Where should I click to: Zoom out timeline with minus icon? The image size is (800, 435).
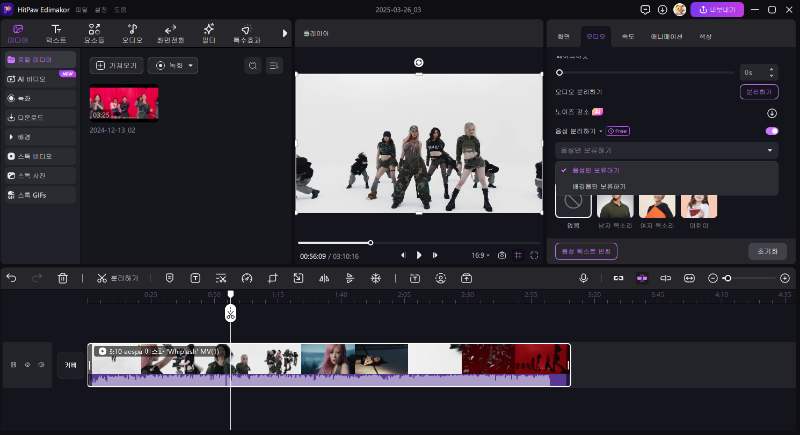click(x=713, y=278)
